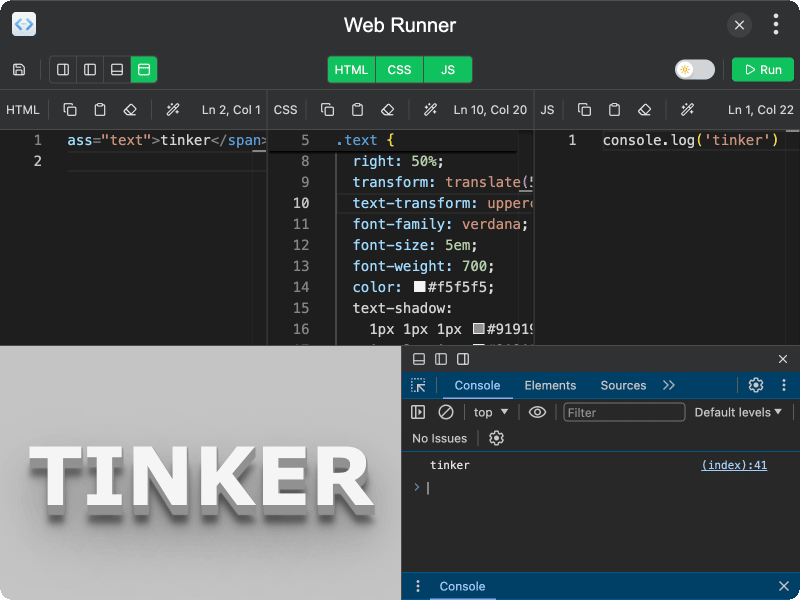Open the top context dropdown
The image size is (800, 600).
pos(490,412)
